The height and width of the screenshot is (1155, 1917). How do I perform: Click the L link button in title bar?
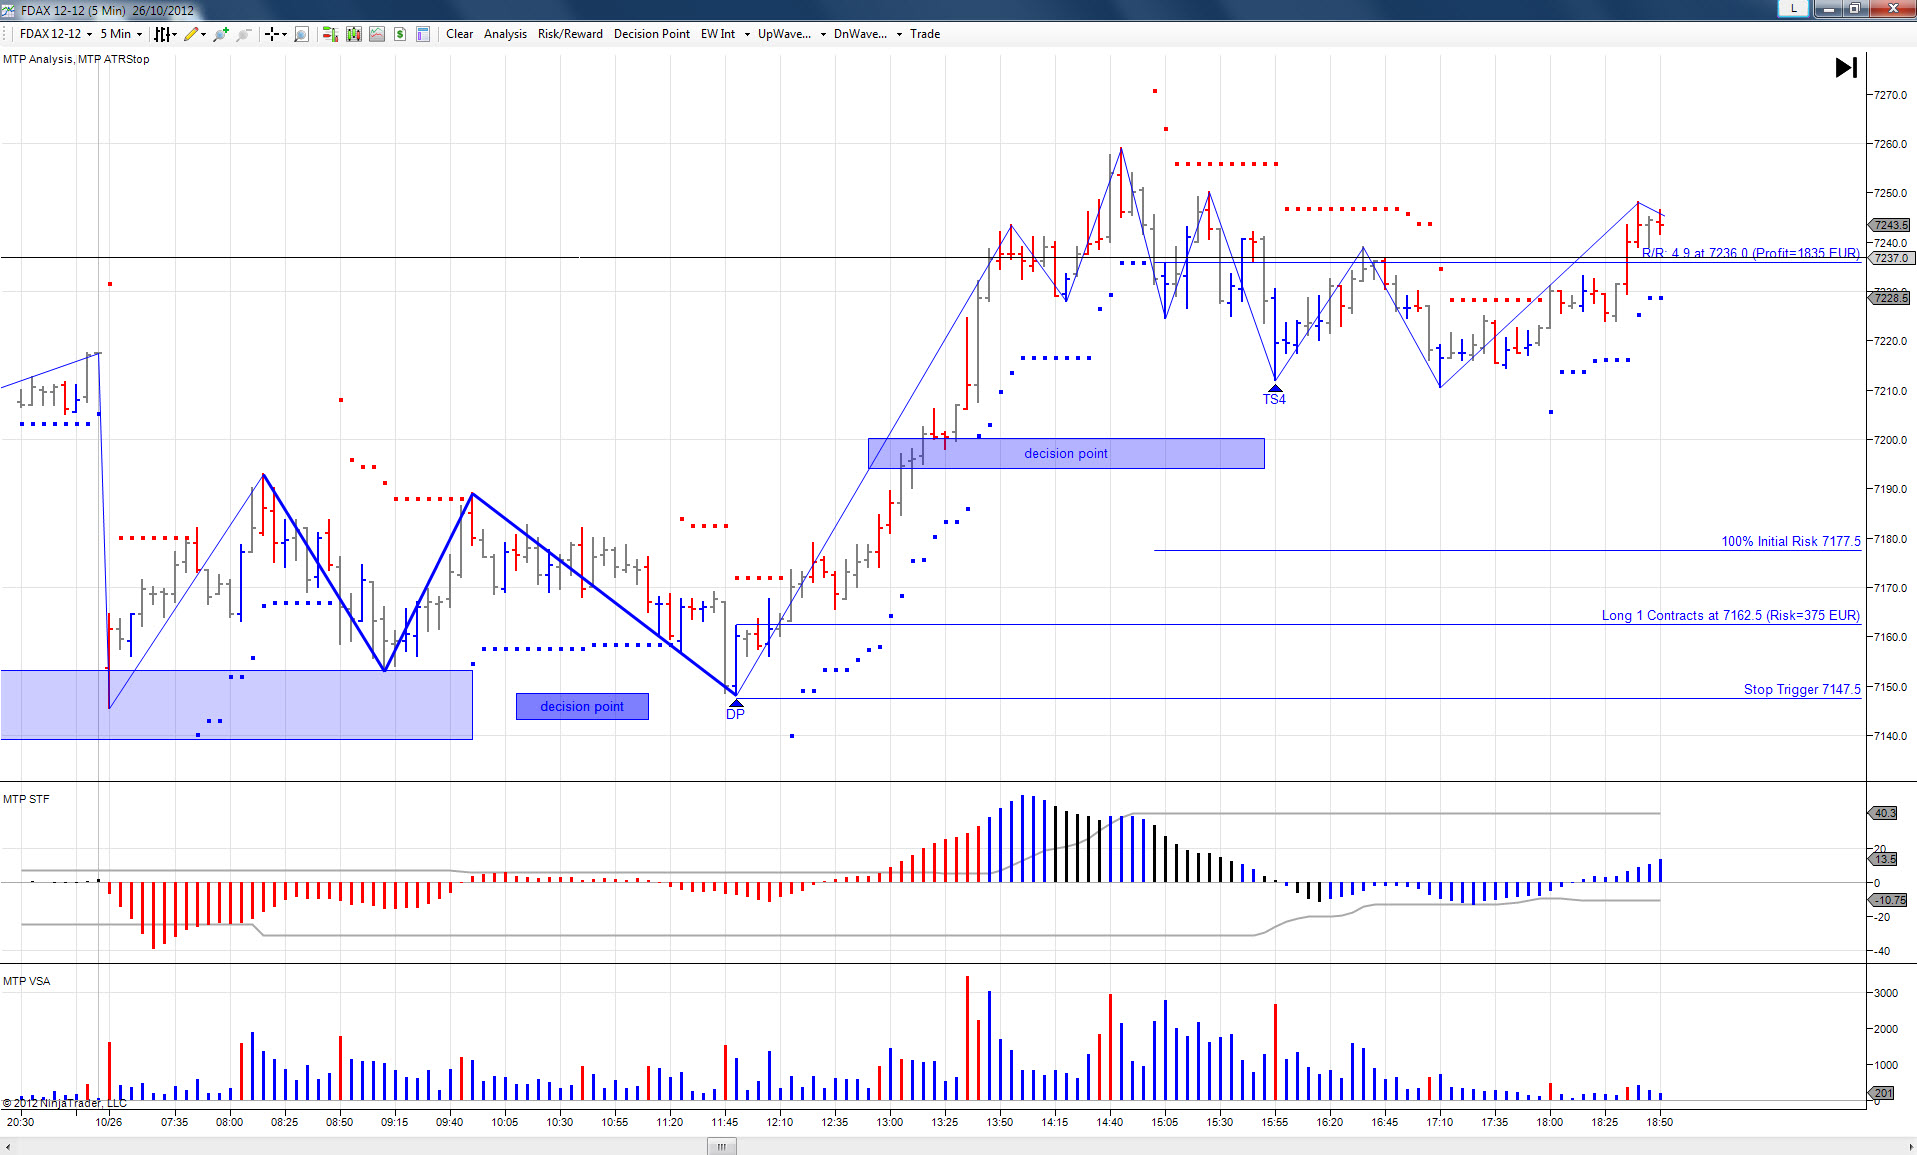(x=1793, y=9)
